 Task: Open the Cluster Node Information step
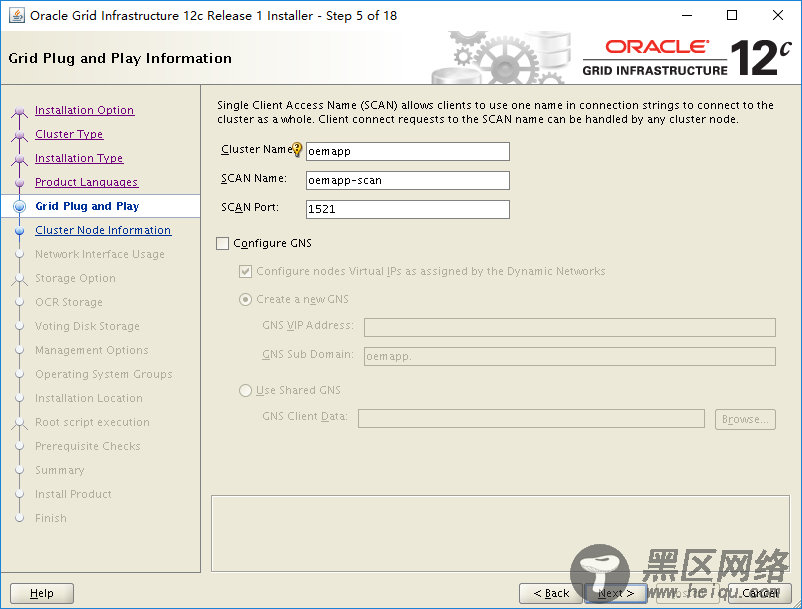click(x=103, y=231)
